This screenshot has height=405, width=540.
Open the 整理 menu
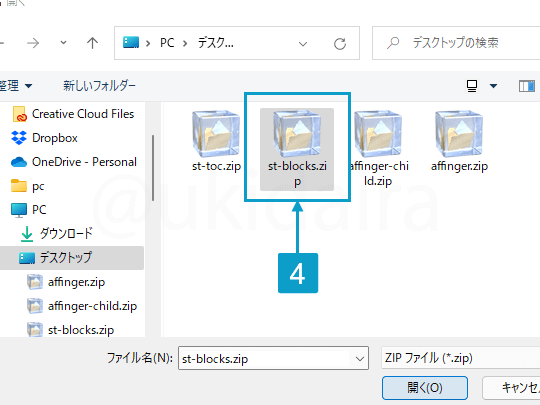click(x=15, y=85)
